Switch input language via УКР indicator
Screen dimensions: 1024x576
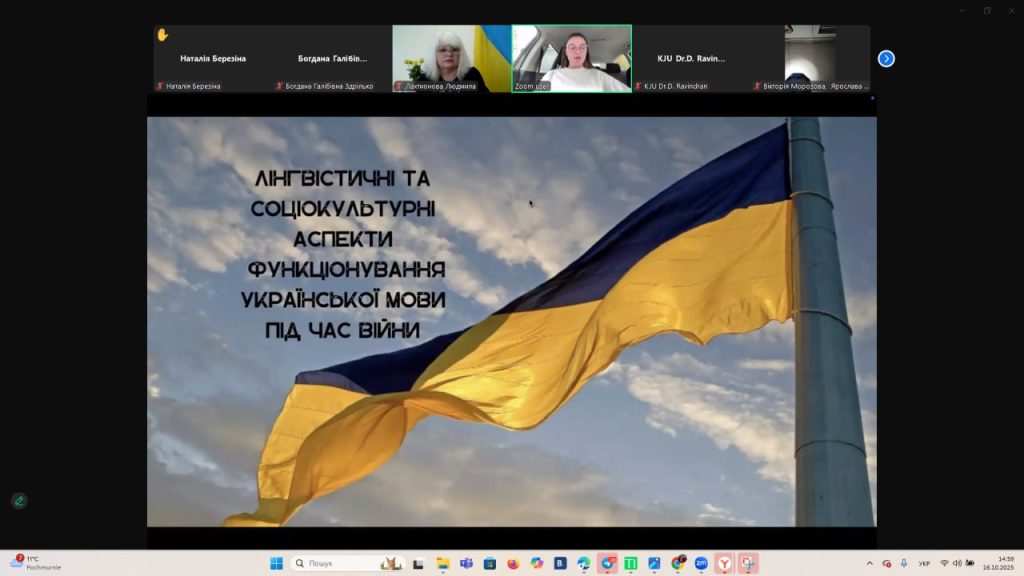click(x=924, y=563)
